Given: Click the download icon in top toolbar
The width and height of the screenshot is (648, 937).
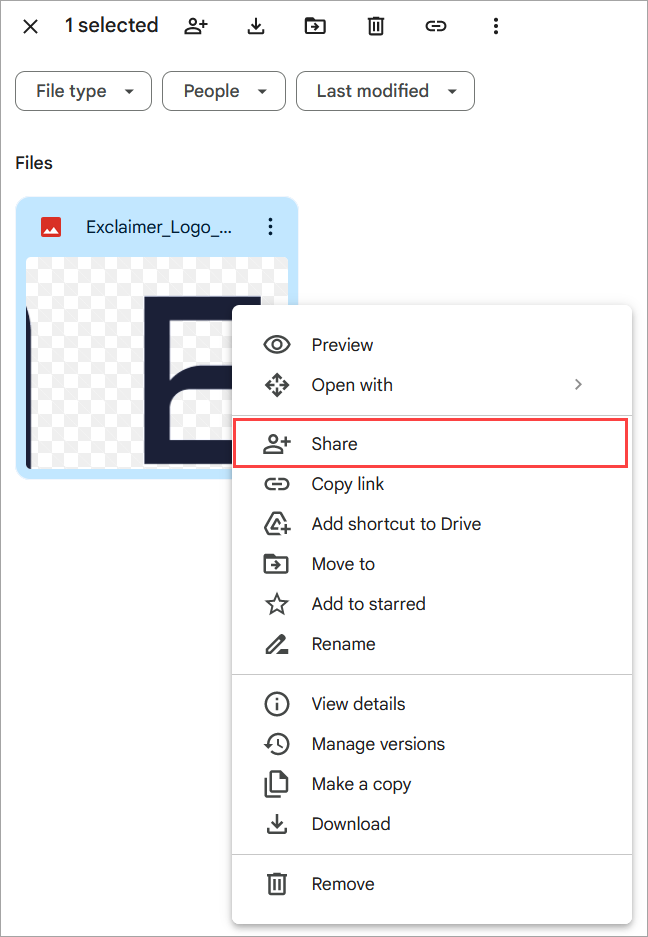Looking at the screenshot, I should (256, 27).
